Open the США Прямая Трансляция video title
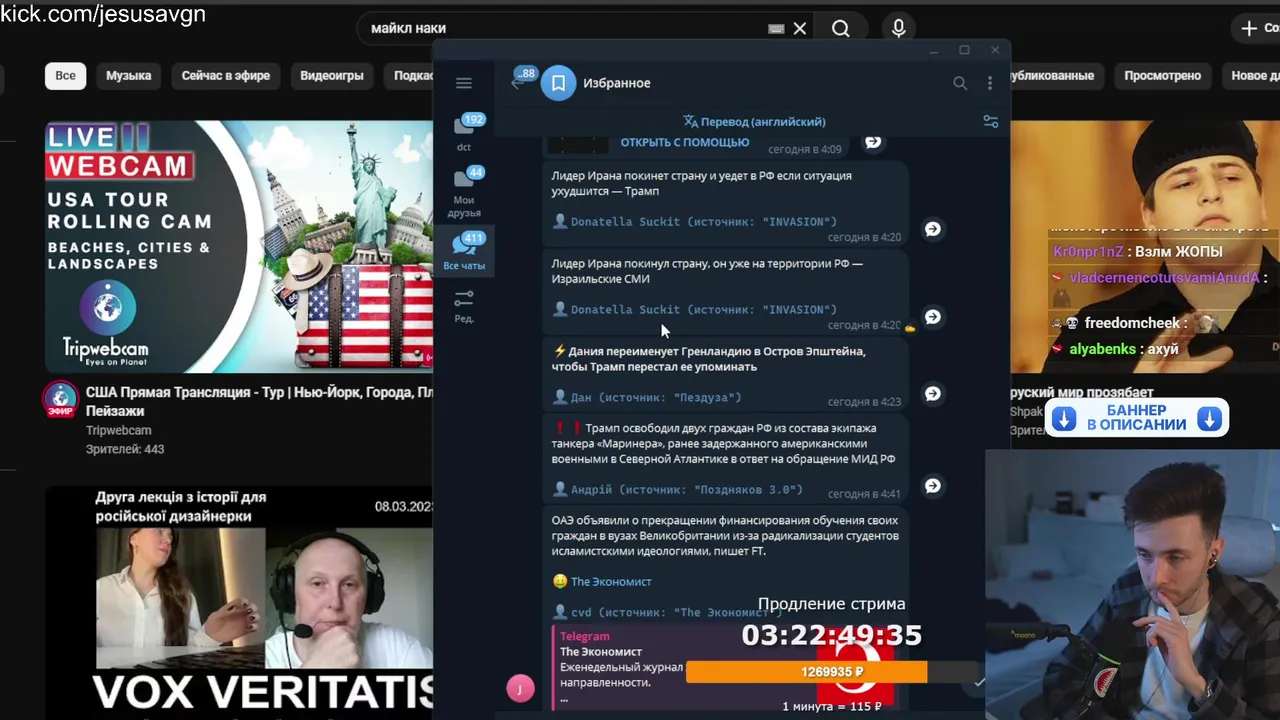Viewport: 1280px width, 720px height. [259, 402]
